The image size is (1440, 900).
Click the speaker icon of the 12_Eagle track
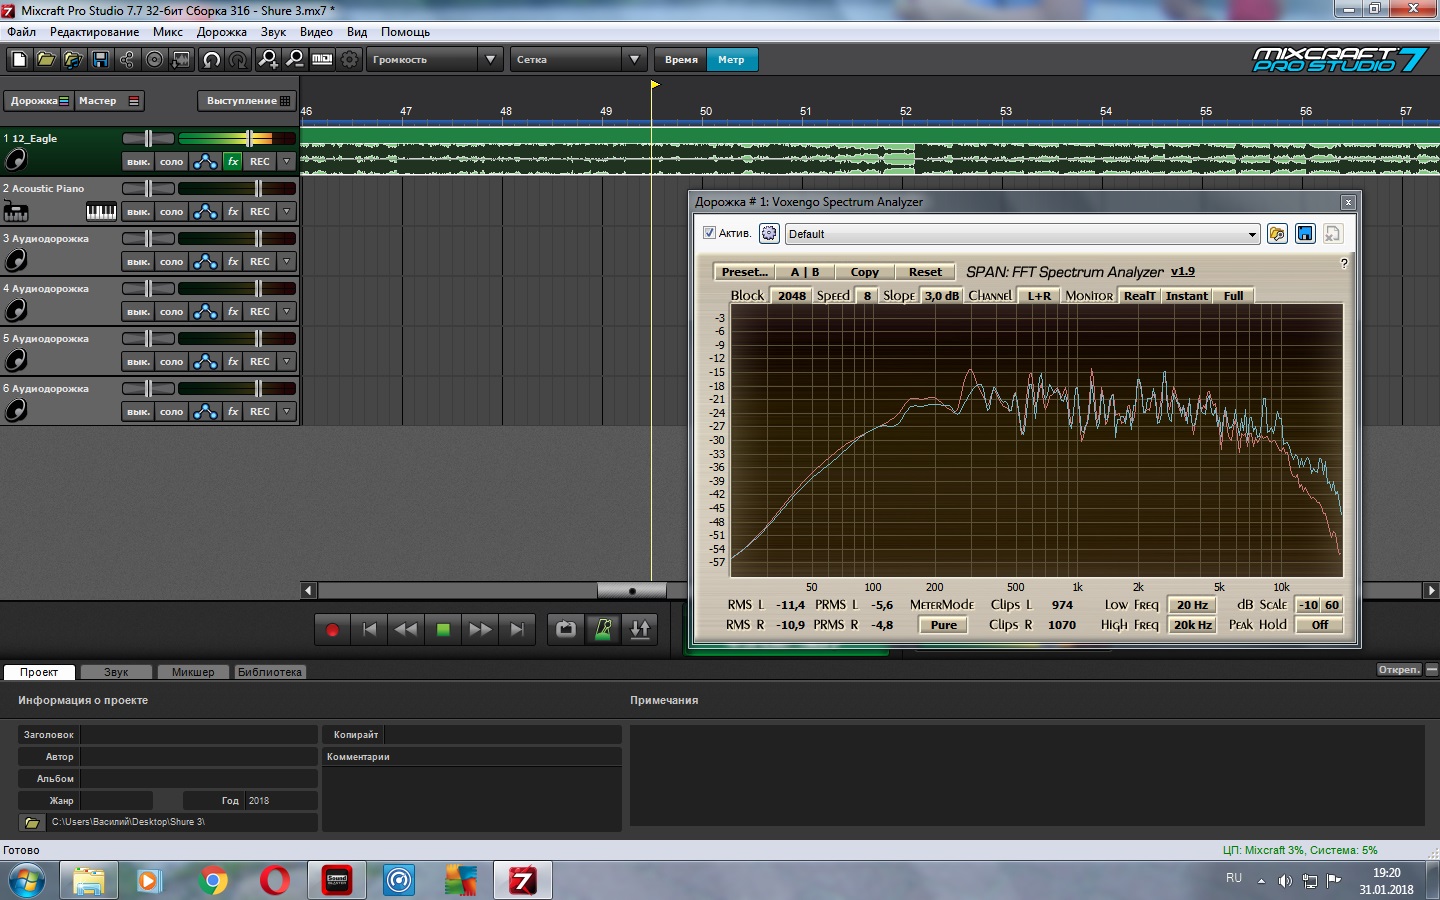[x=16, y=160]
